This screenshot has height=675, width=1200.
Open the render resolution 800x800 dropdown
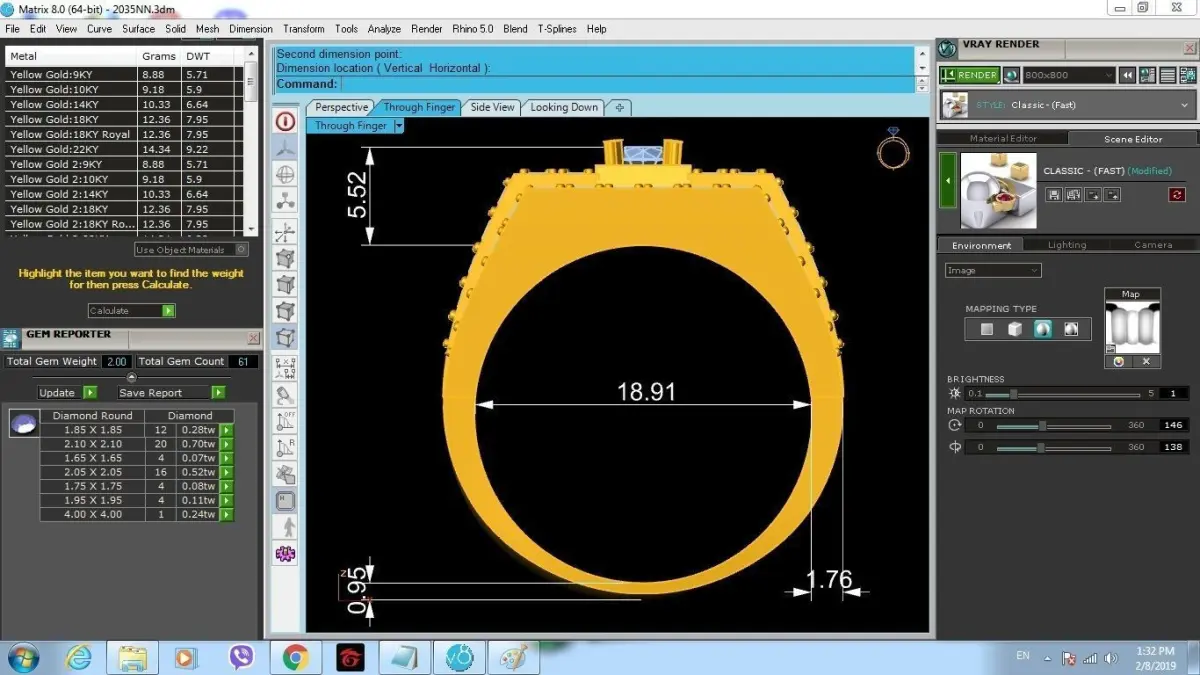pos(1068,75)
